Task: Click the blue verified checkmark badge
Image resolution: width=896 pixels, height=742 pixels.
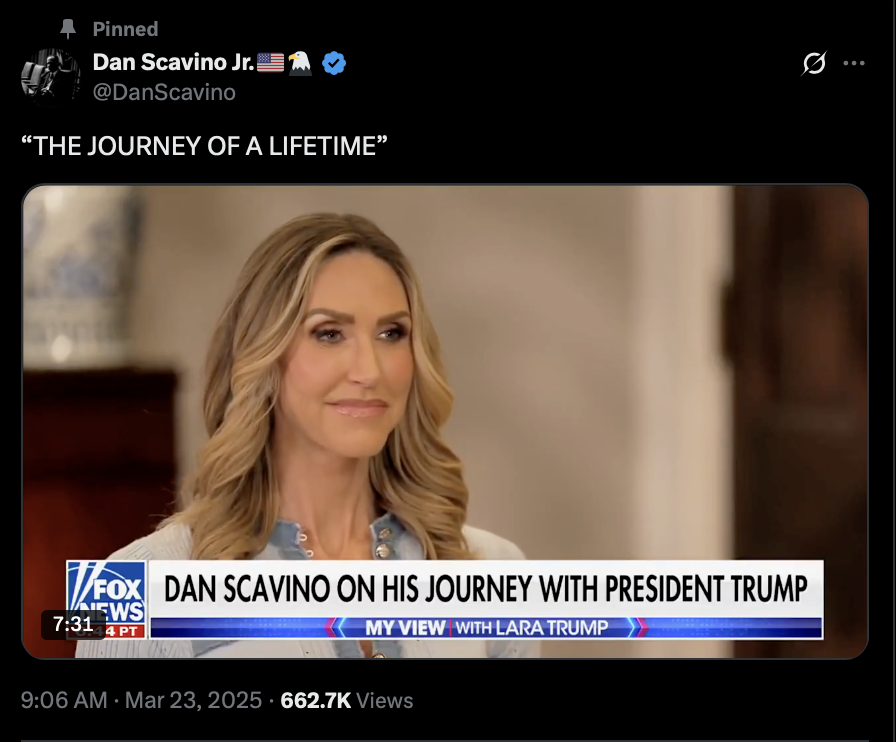Action: [x=334, y=62]
